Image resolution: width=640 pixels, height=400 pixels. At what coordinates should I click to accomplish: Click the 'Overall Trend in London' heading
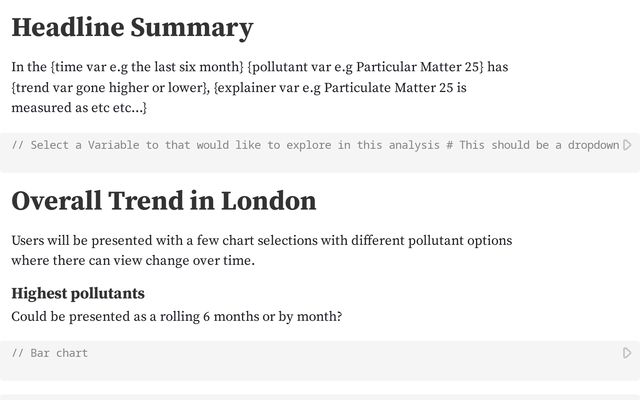click(x=163, y=201)
